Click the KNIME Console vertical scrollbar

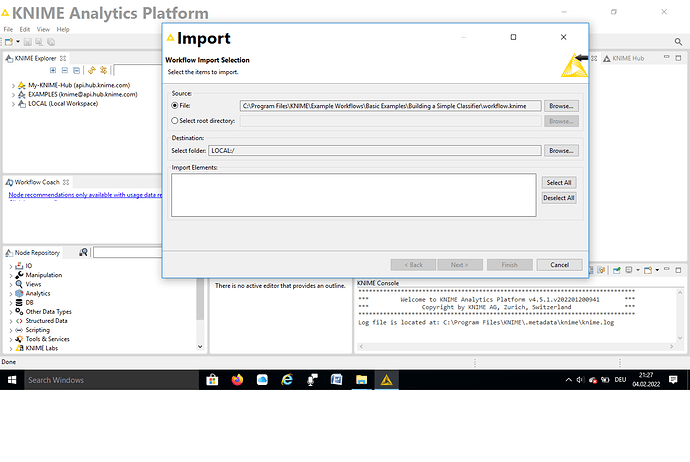click(680, 315)
